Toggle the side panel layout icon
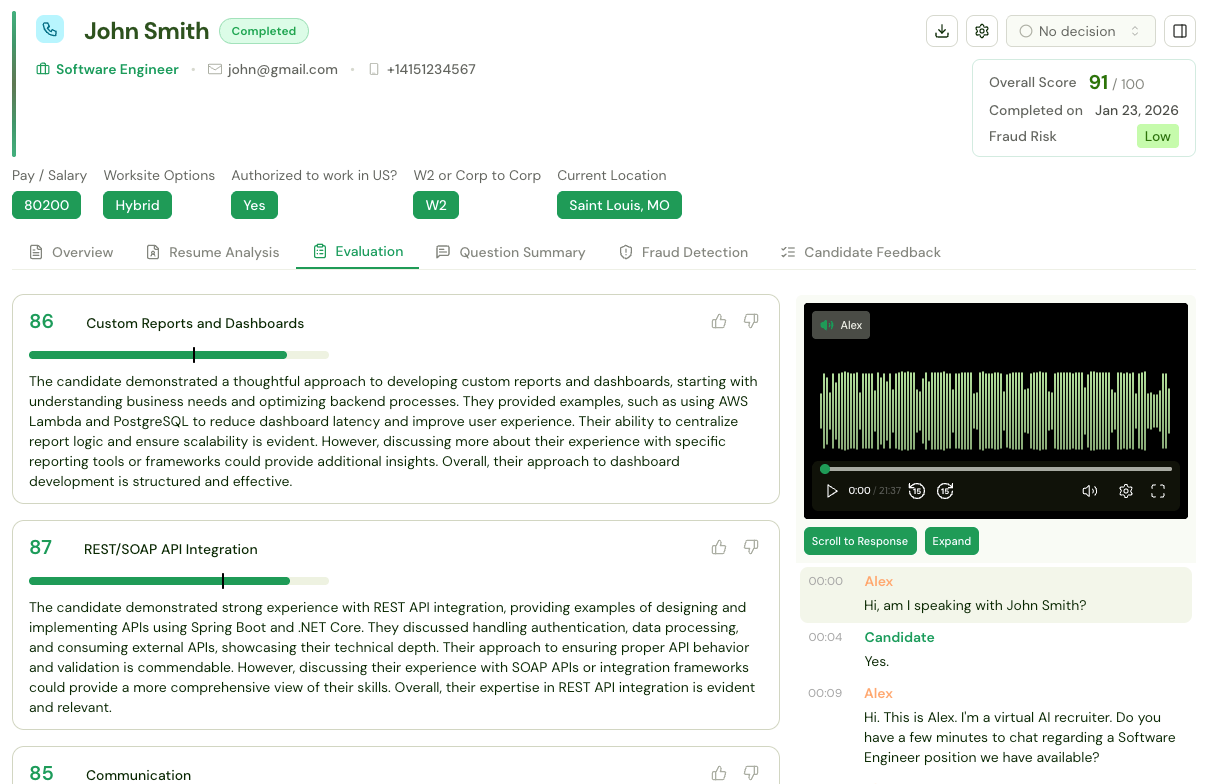 click(1180, 31)
